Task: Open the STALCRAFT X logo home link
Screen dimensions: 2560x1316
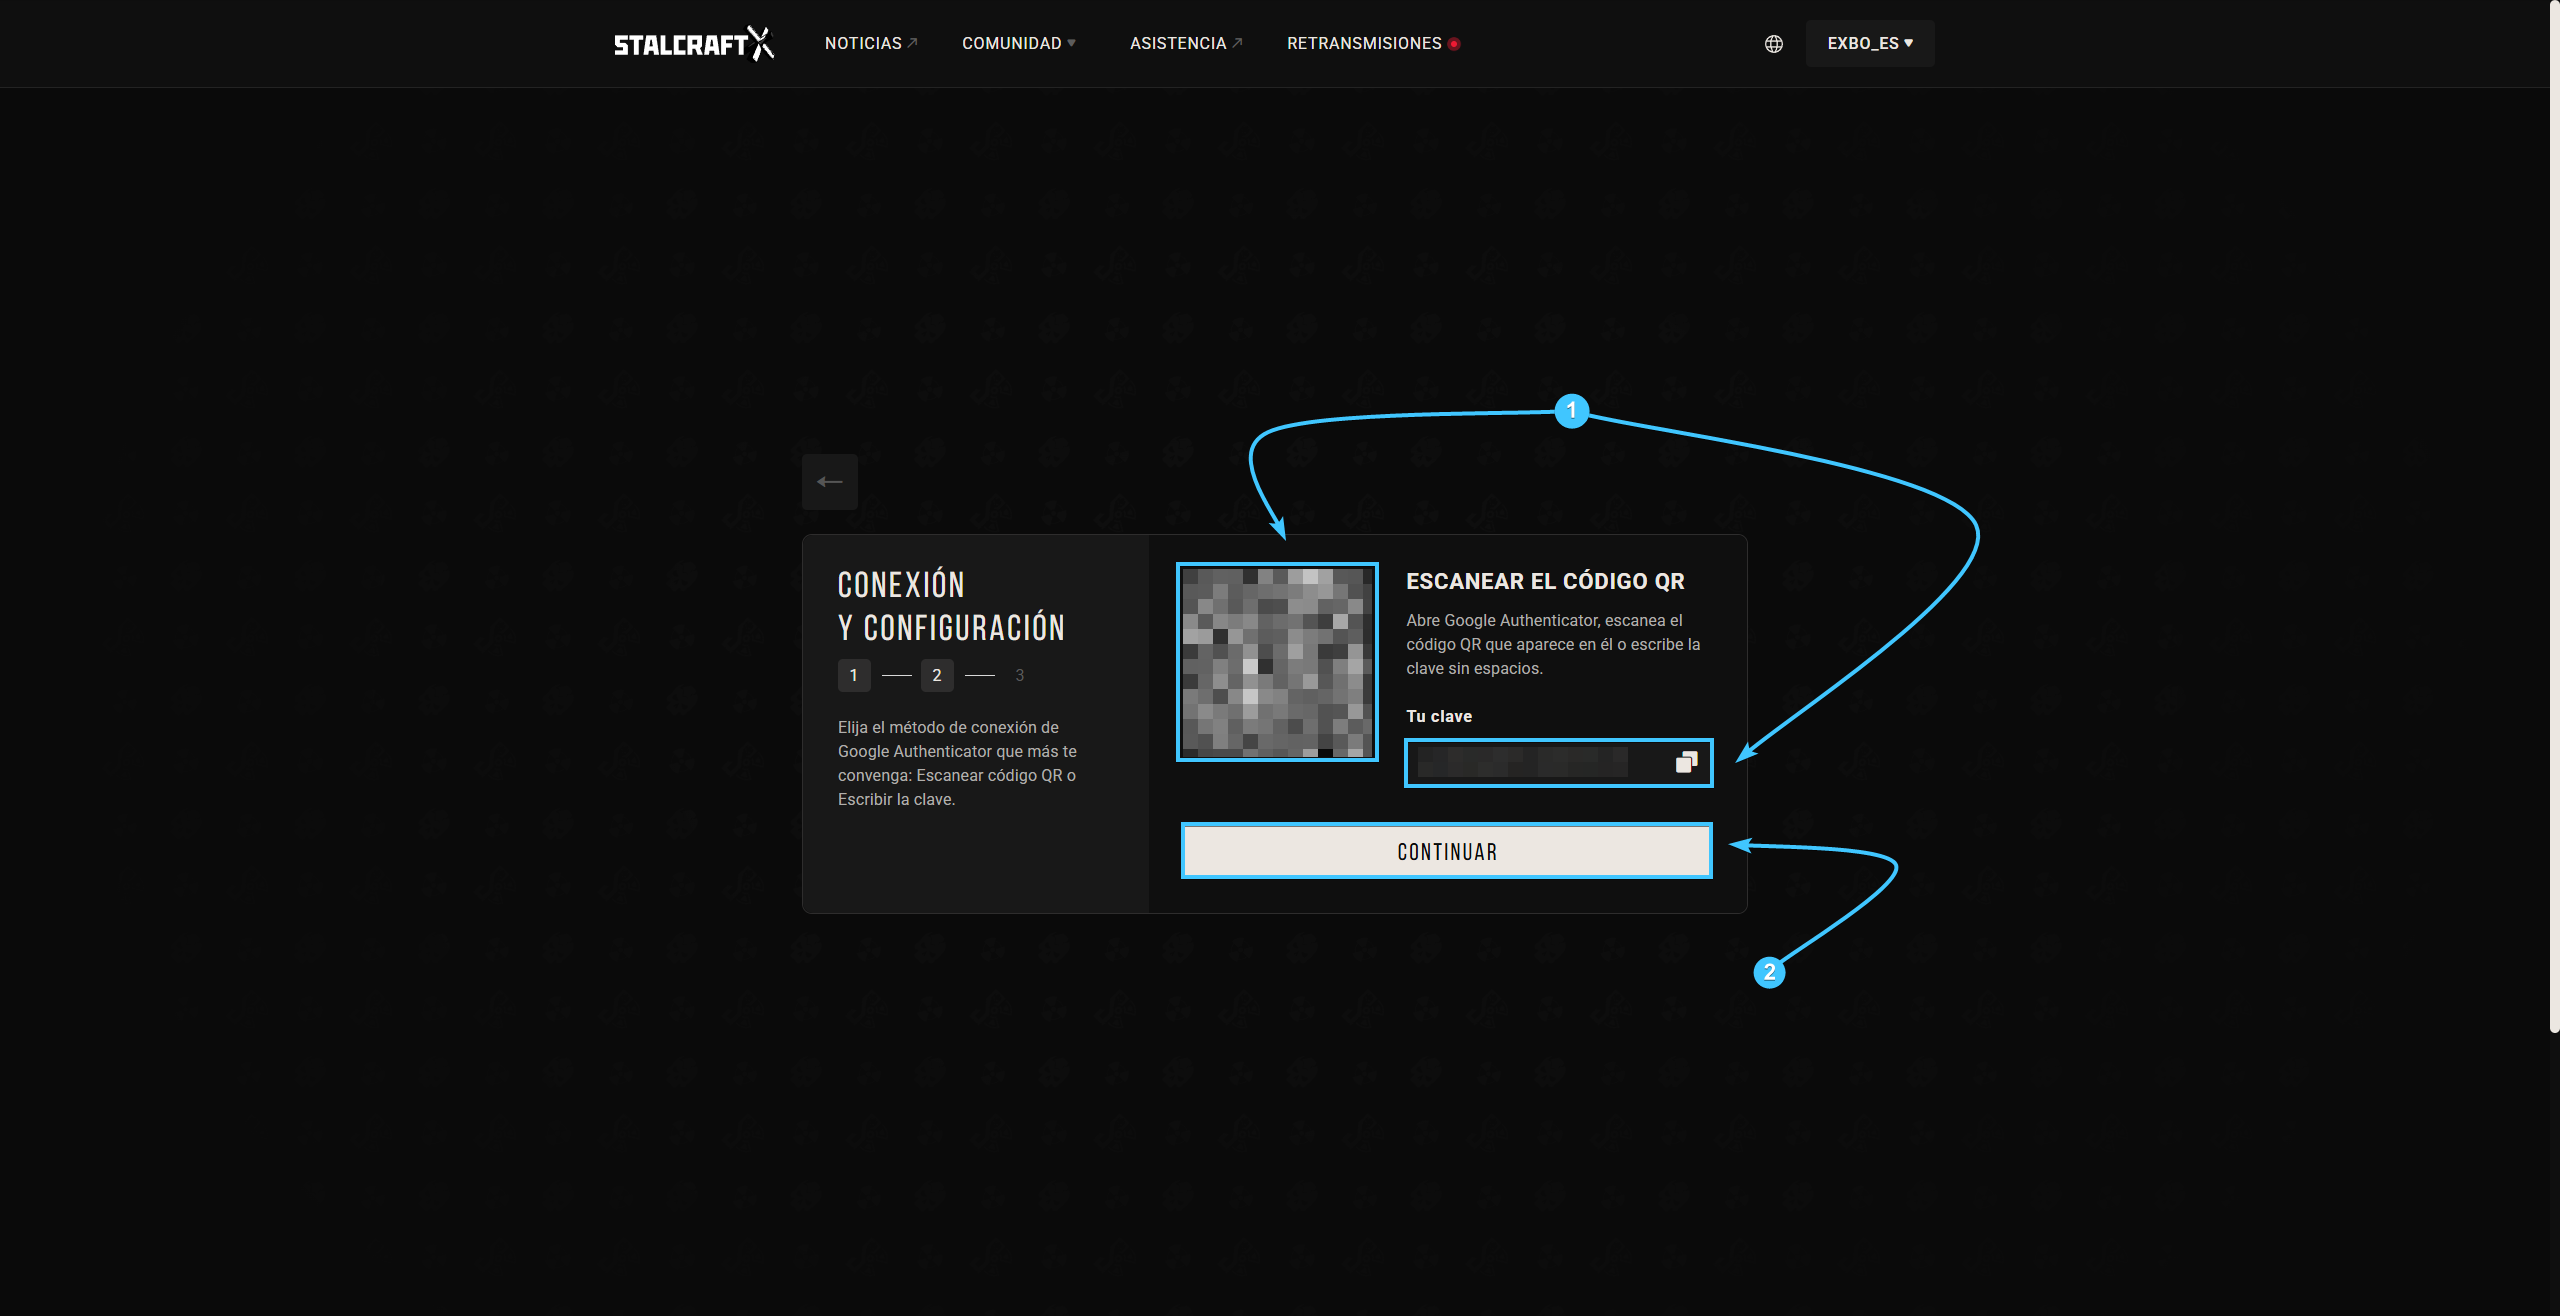Action: coord(694,43)
